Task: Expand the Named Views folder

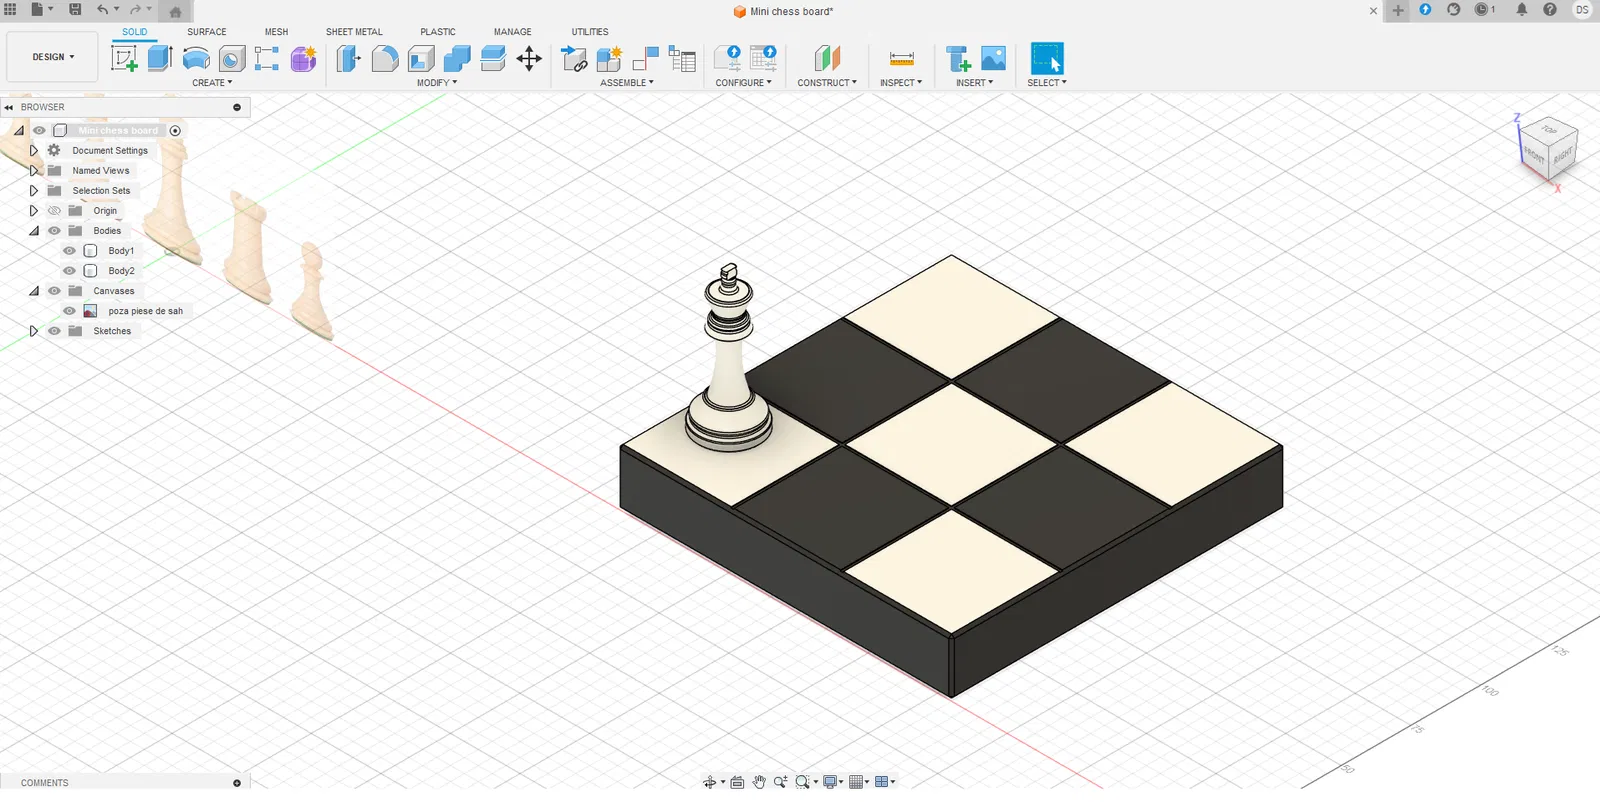Action: 34,171
